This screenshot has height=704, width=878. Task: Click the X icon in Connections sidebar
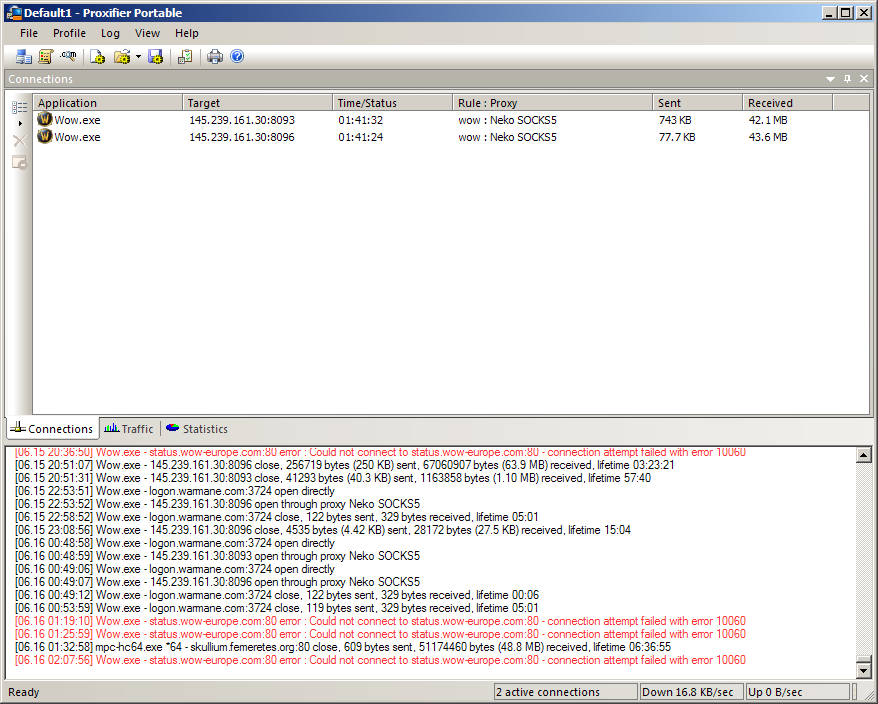click(20, 141)
